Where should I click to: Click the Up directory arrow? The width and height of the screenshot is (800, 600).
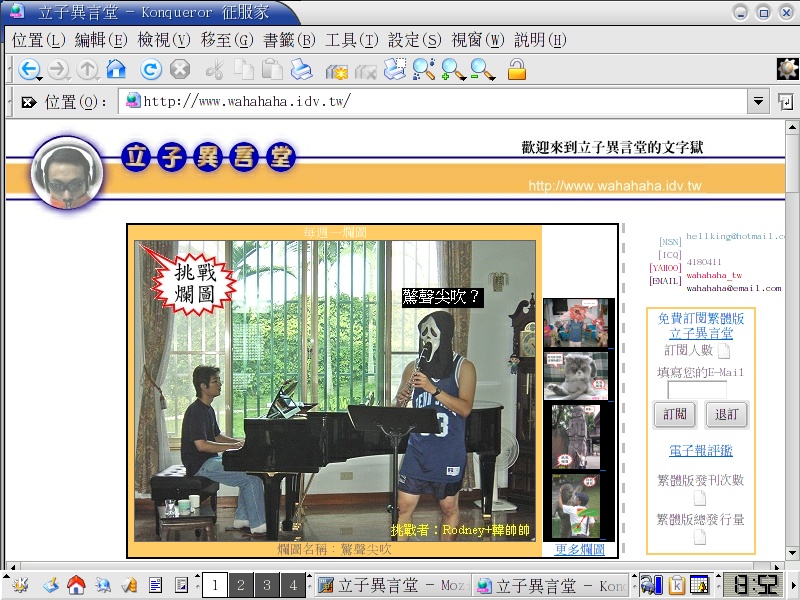pos(88,70)
